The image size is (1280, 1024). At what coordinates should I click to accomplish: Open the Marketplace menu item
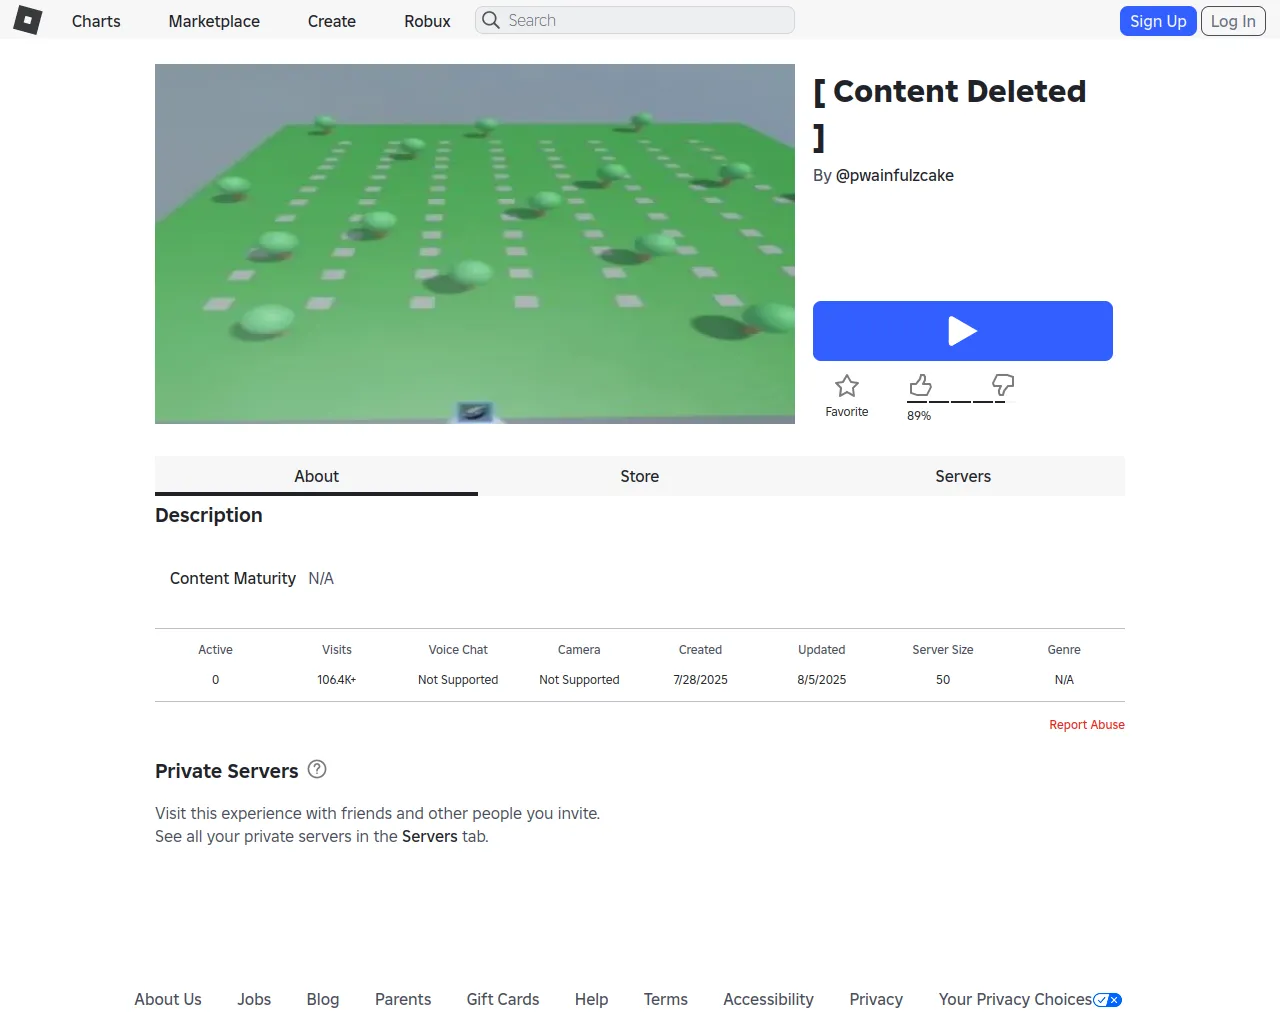[214, 21]
